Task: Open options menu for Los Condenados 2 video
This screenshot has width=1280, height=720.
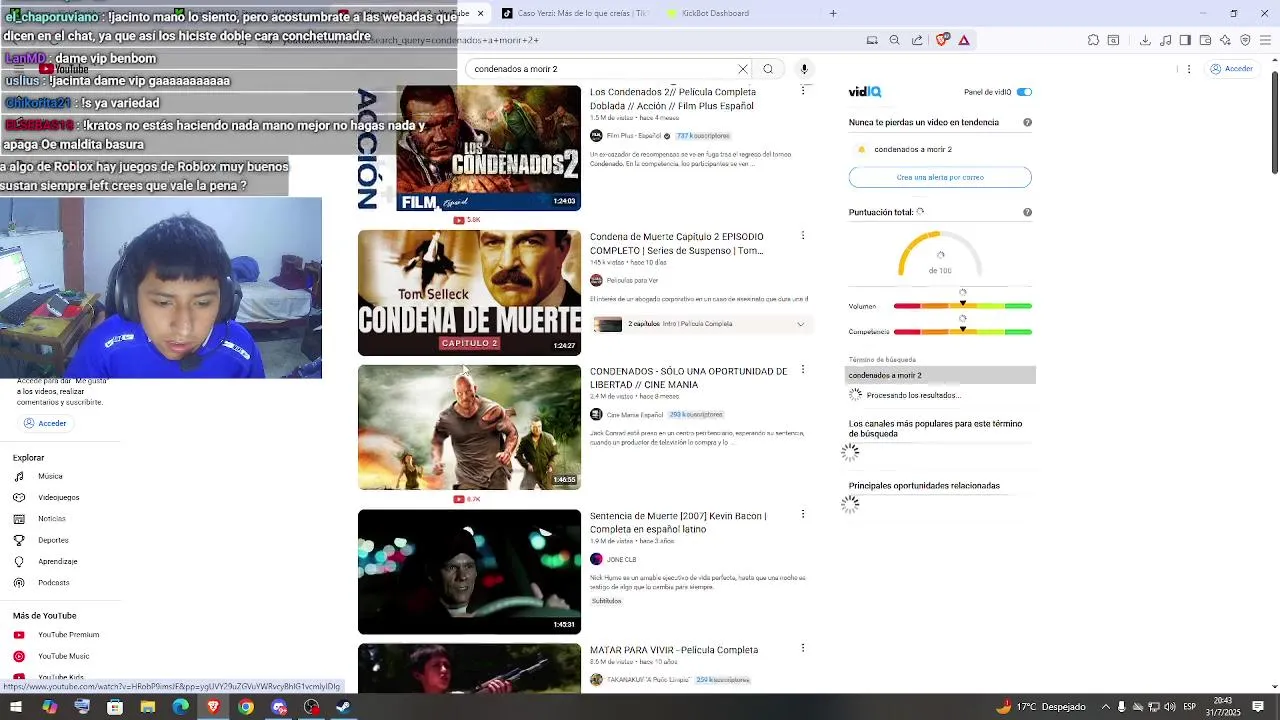Action: click(803, 91)
